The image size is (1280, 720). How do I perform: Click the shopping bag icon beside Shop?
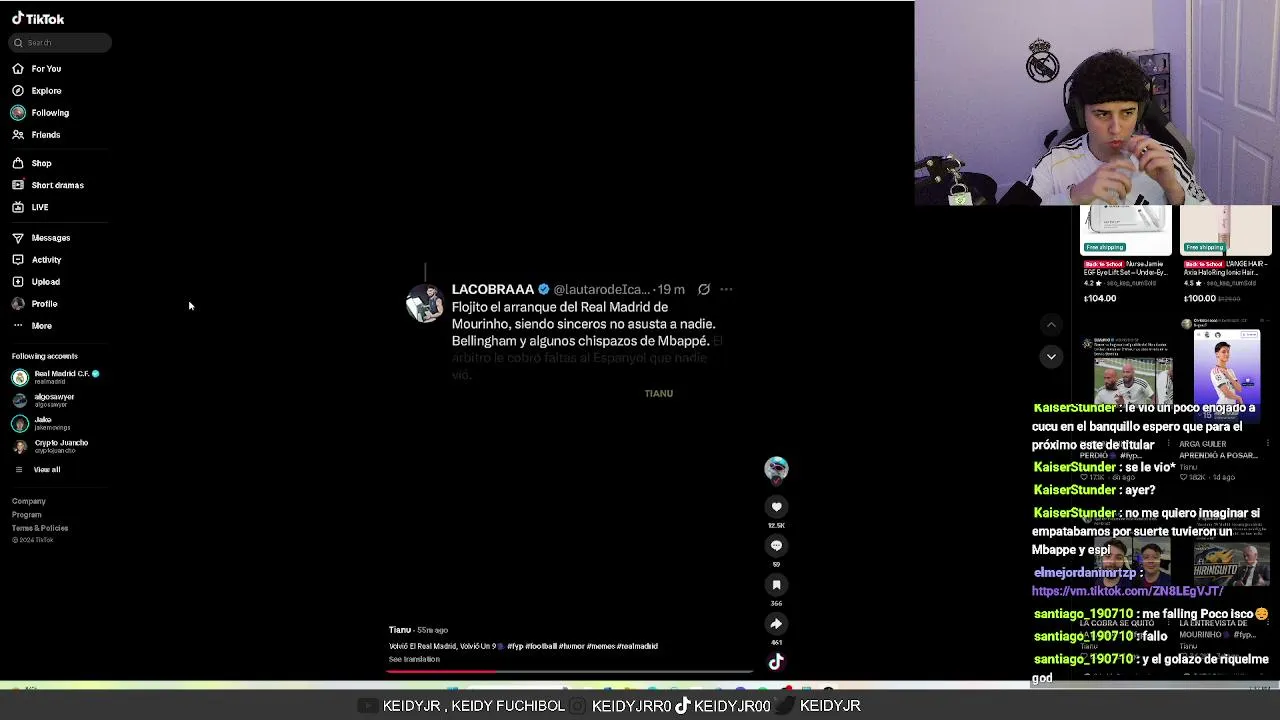tap(18, 163)
